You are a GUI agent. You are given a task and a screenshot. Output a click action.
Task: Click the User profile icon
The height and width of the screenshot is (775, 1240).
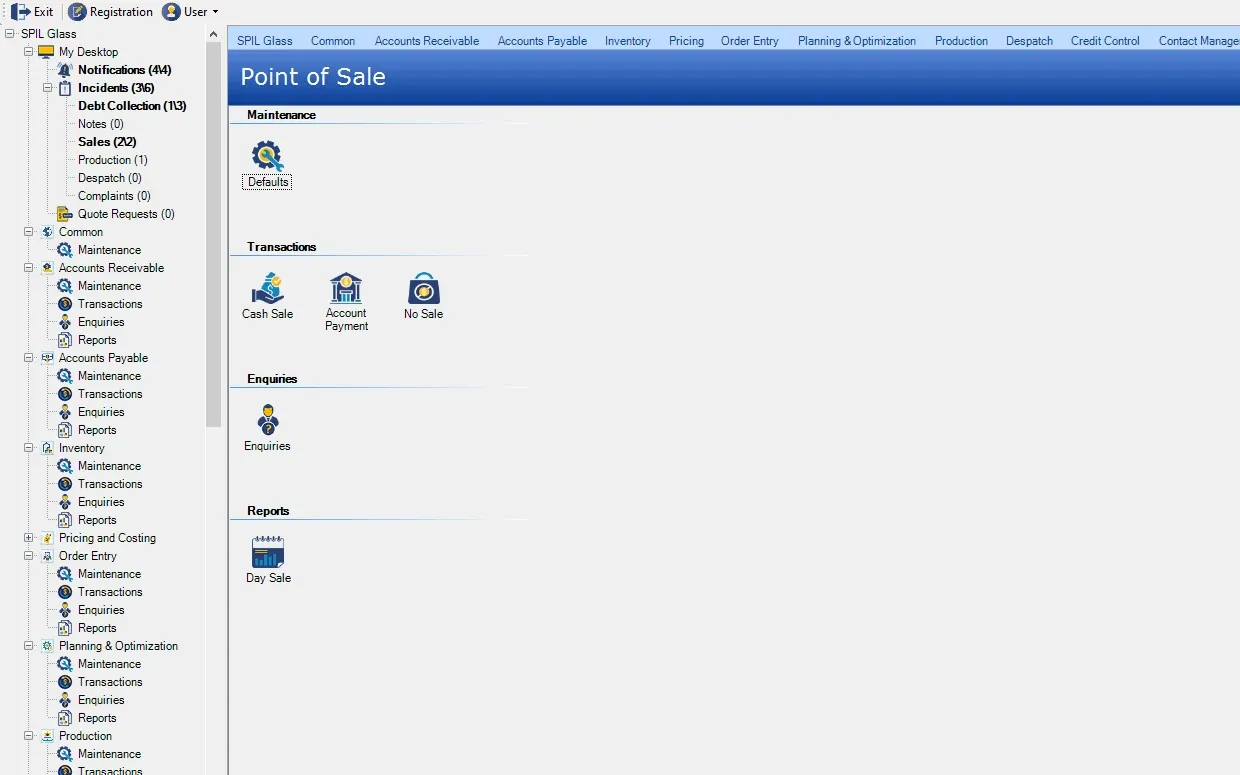(x=171, y=12)
